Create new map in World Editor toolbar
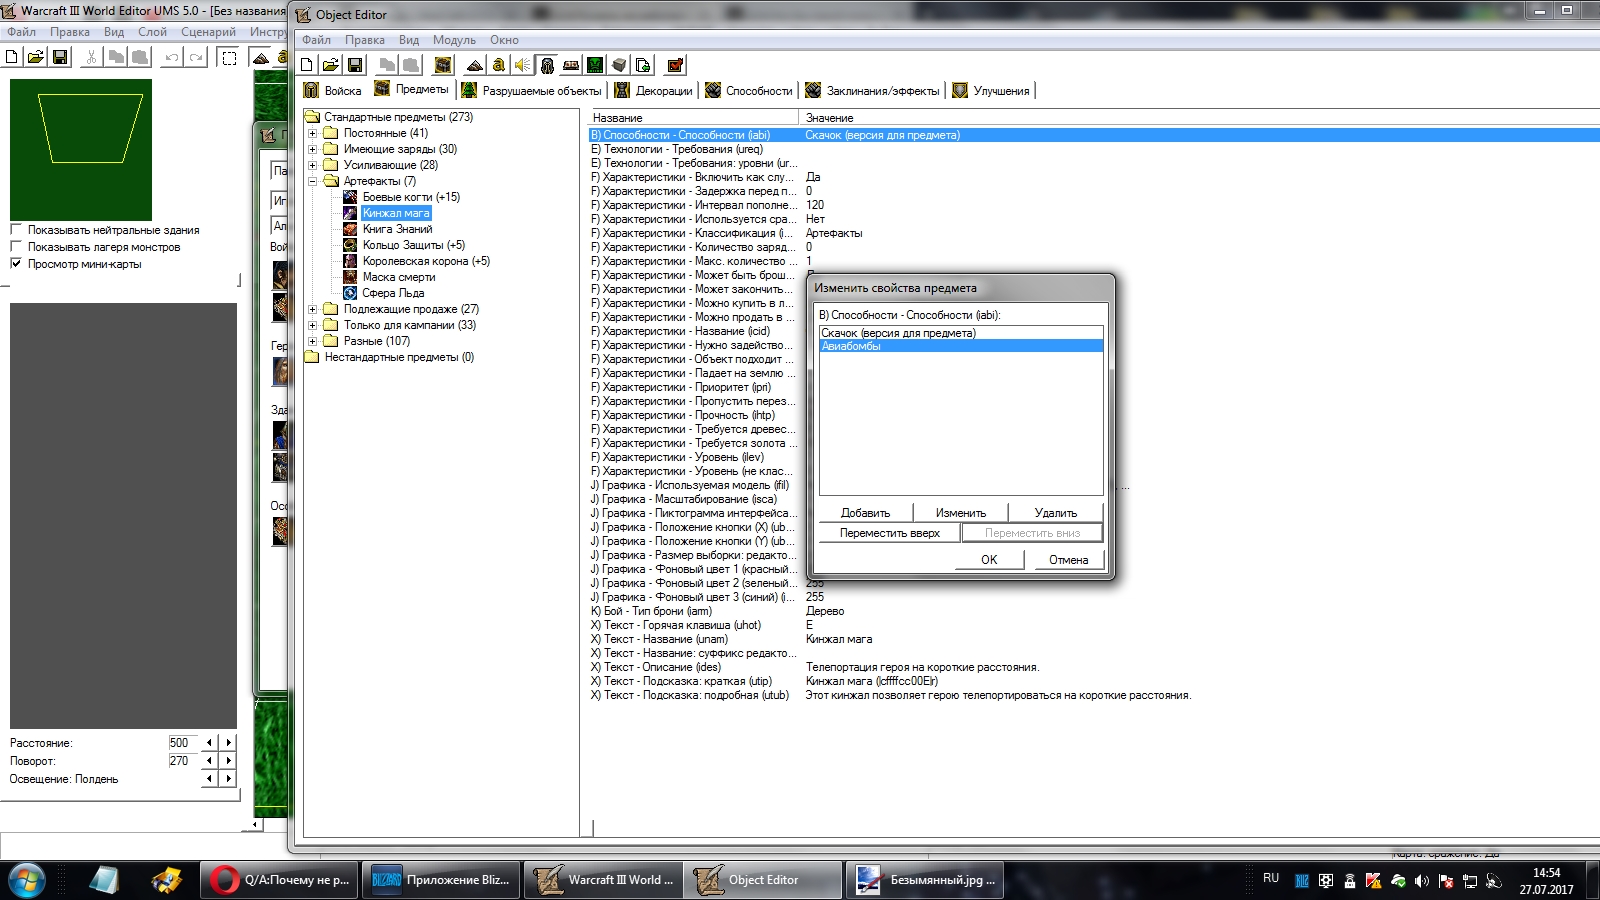 (12, 57)
